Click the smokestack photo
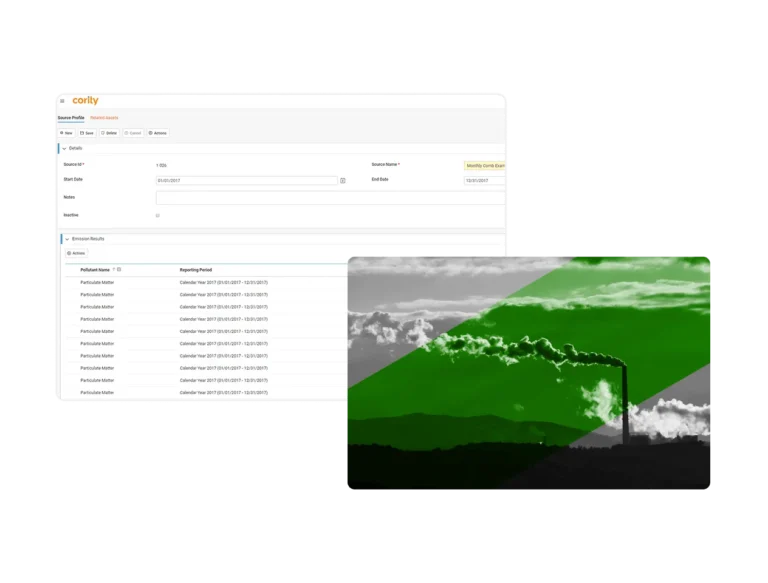Viewport: 768px width, 583px height. point(528,373)
